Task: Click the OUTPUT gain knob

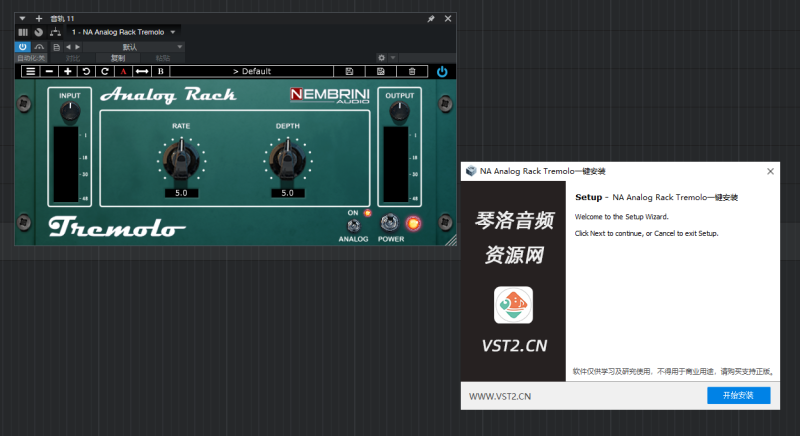Action: (x=399, y=111)
